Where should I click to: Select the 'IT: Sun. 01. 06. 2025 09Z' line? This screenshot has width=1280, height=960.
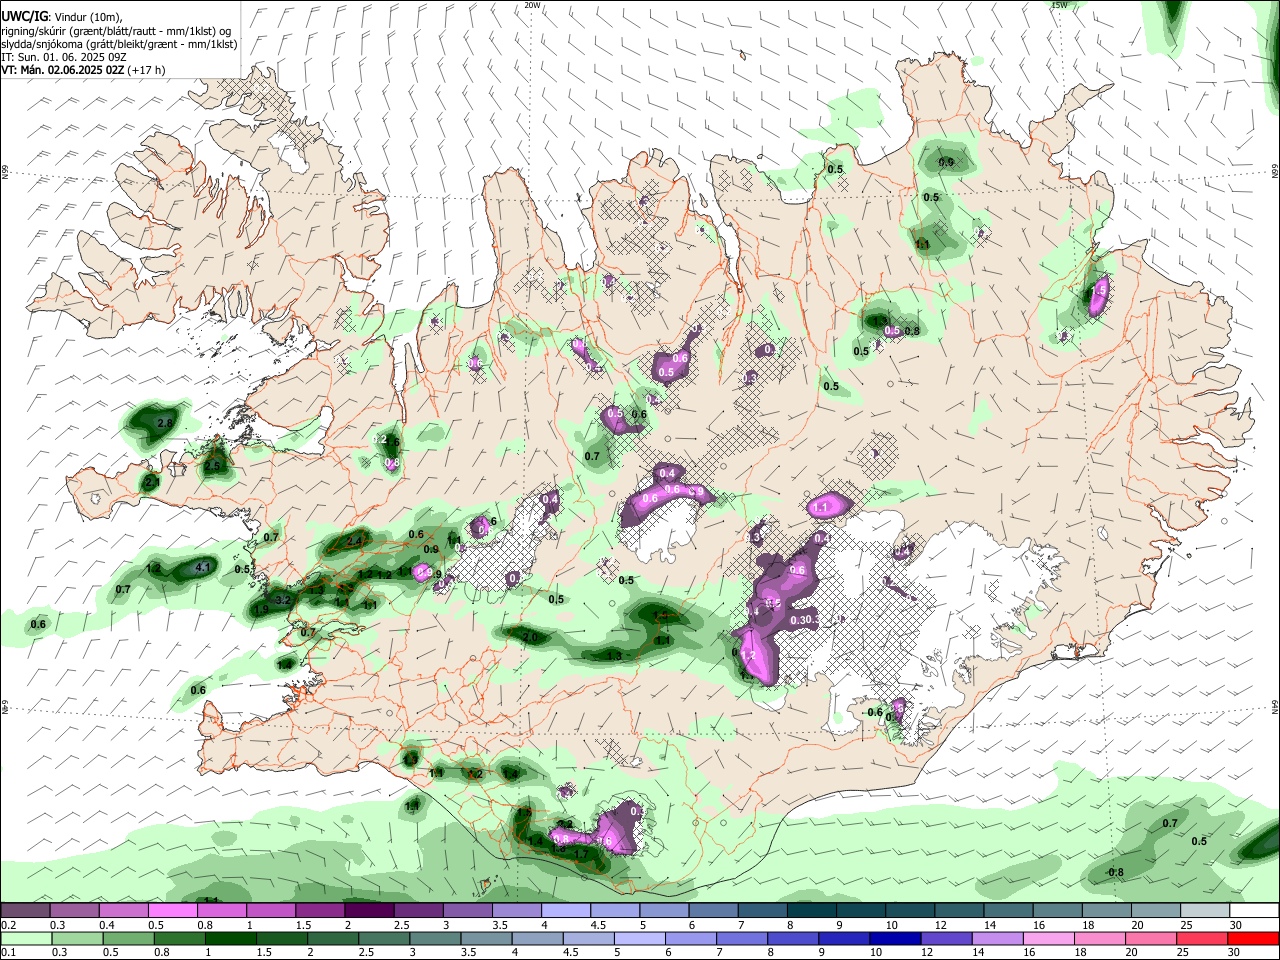(x=63, y=57)
